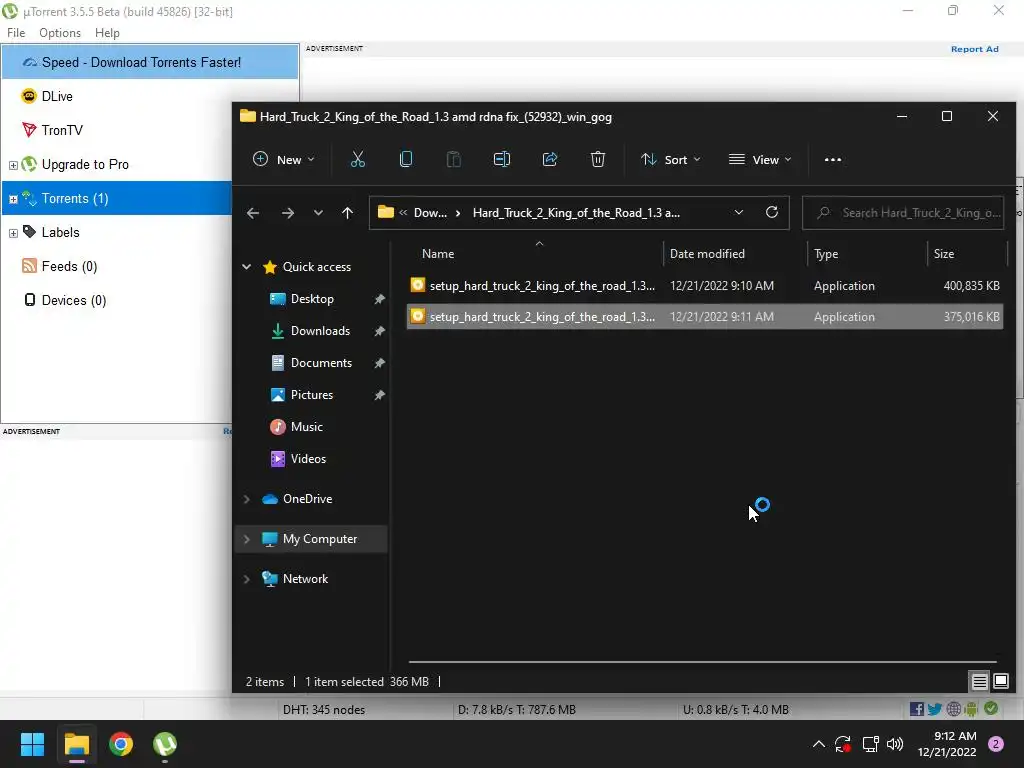The image size is (1024, 768).
Task: Open the volume control in system tray
Action: pos(895,744)
